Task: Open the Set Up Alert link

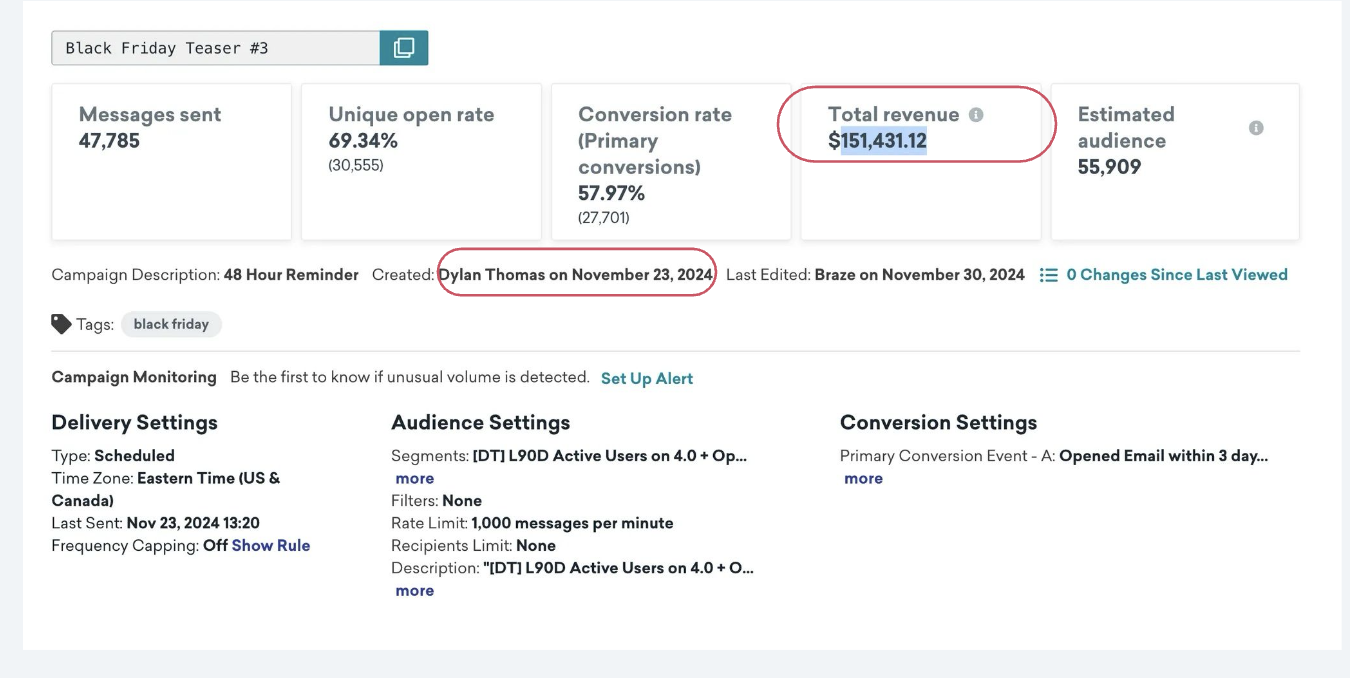Action: click(646, 379)
